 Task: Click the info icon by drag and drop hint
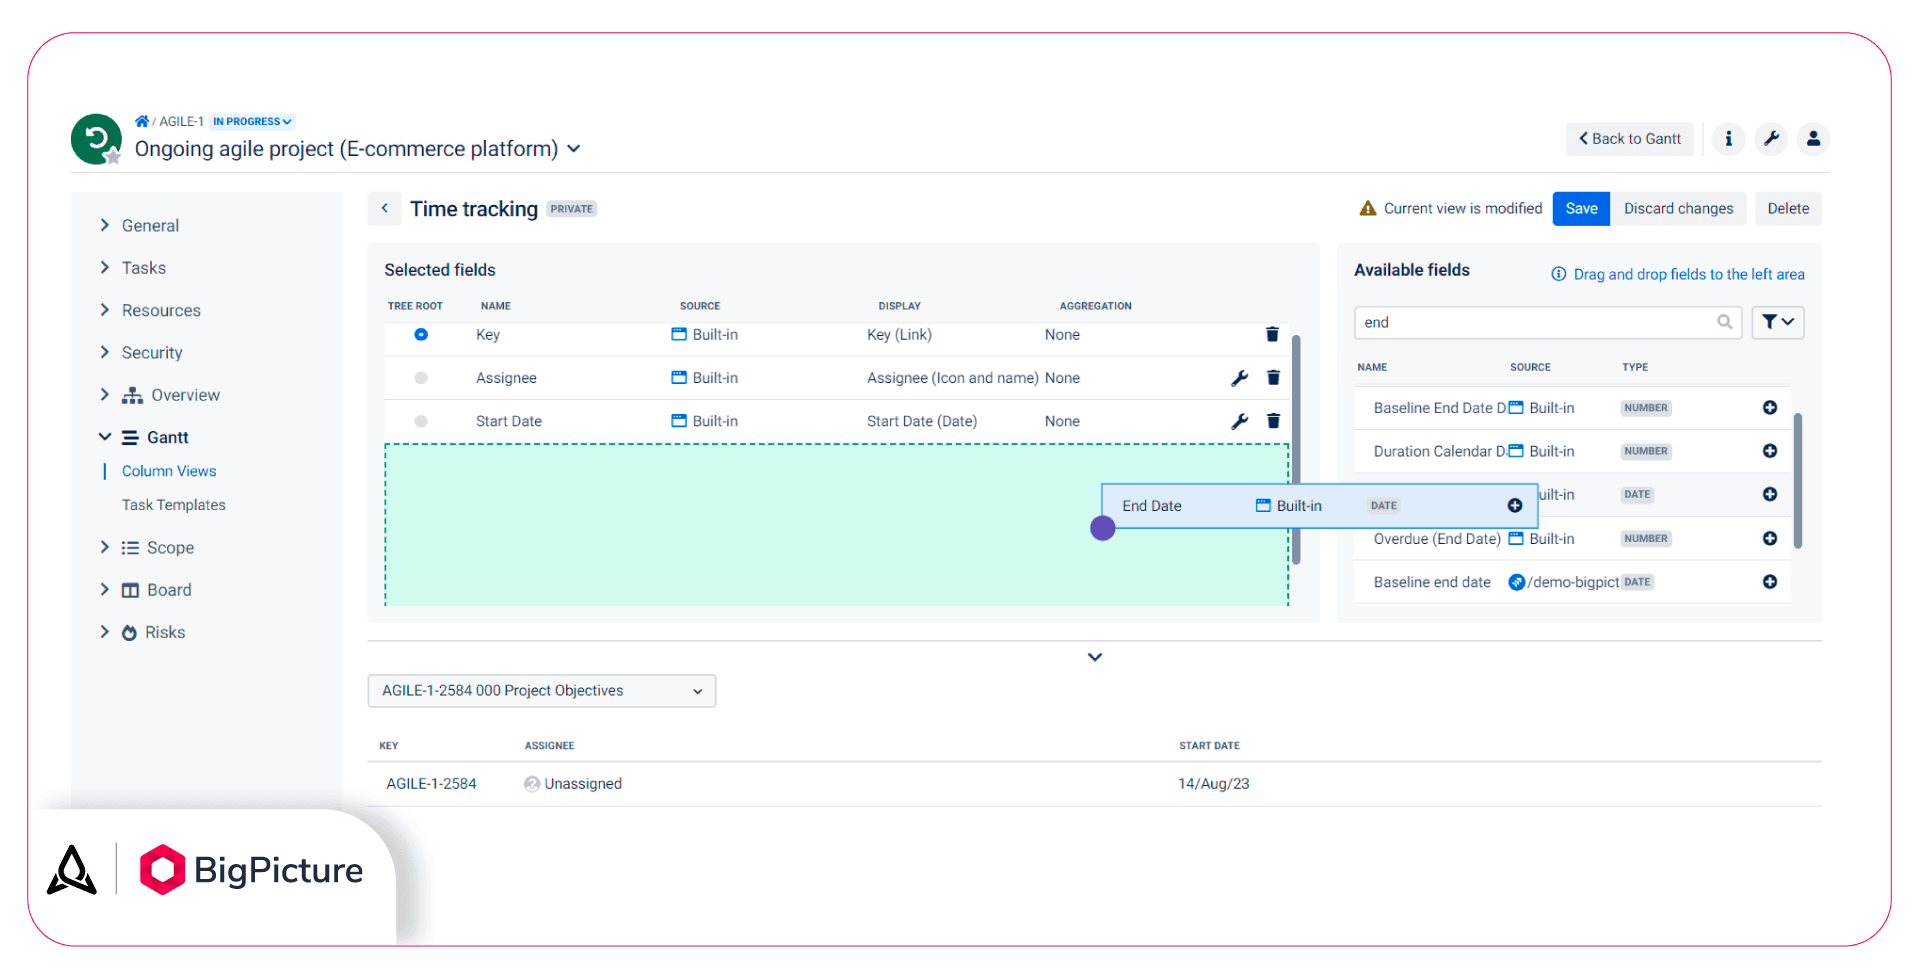coord(1558,274)
